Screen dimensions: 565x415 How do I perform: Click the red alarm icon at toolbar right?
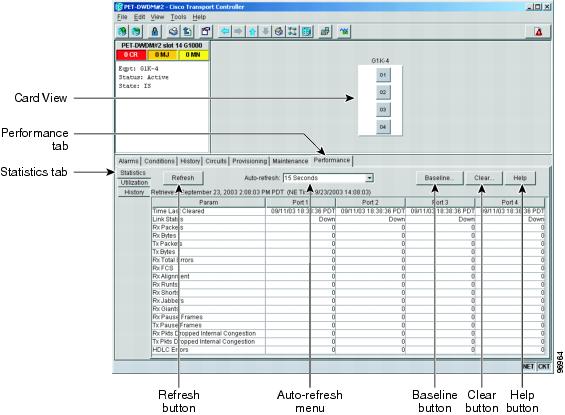tap(539, 32)
